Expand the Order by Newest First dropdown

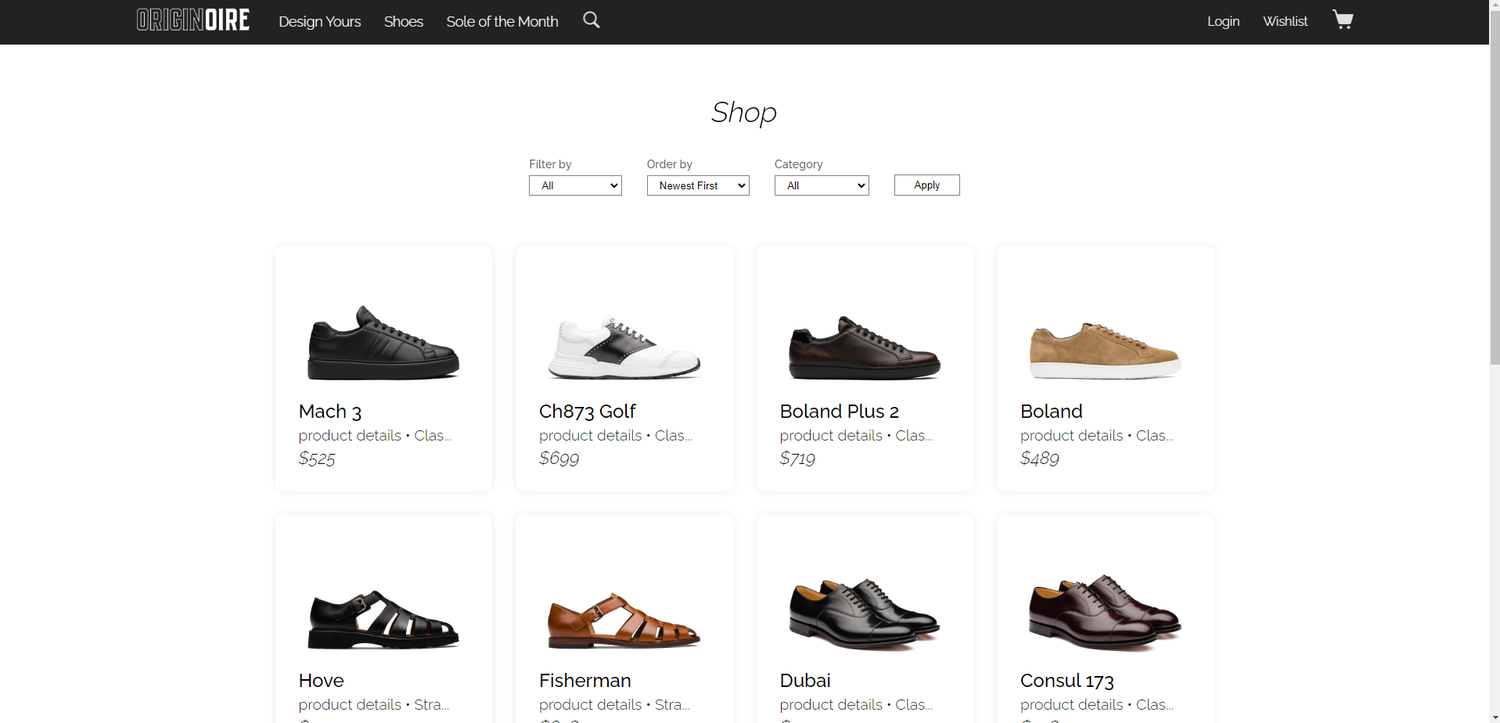698,185
